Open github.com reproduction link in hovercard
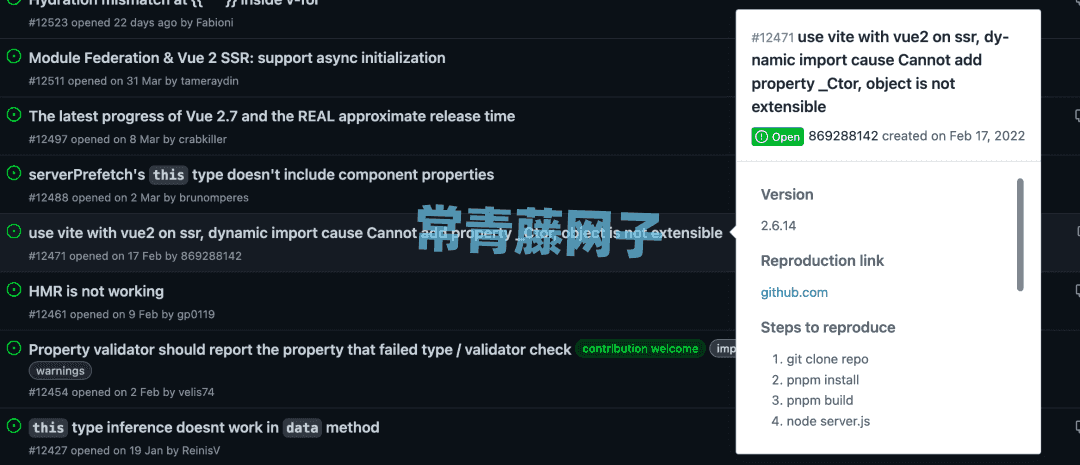The width and height of the screenshot is (1080, 465). pyautogui.click(x=794, y=292)
